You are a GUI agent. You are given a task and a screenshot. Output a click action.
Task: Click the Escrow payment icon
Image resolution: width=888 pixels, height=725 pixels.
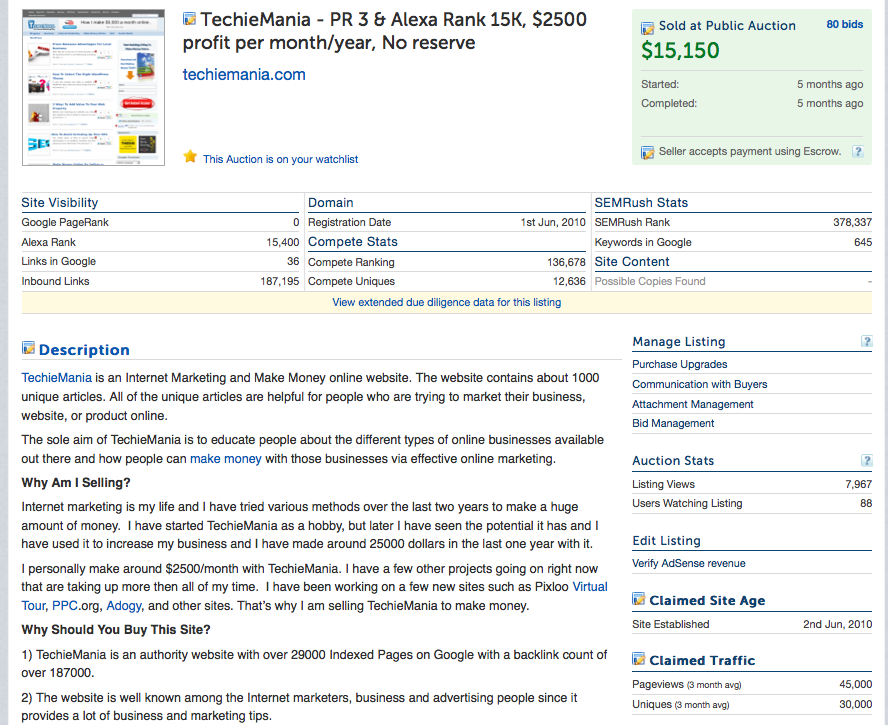click(647, 152)
